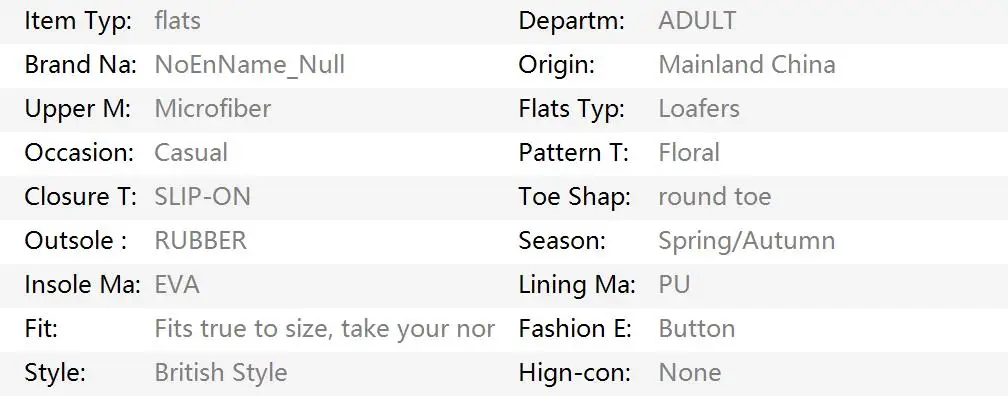Click the Loafers flats type value
Viewport: 1008px width, 396px height.
point(699,109)
